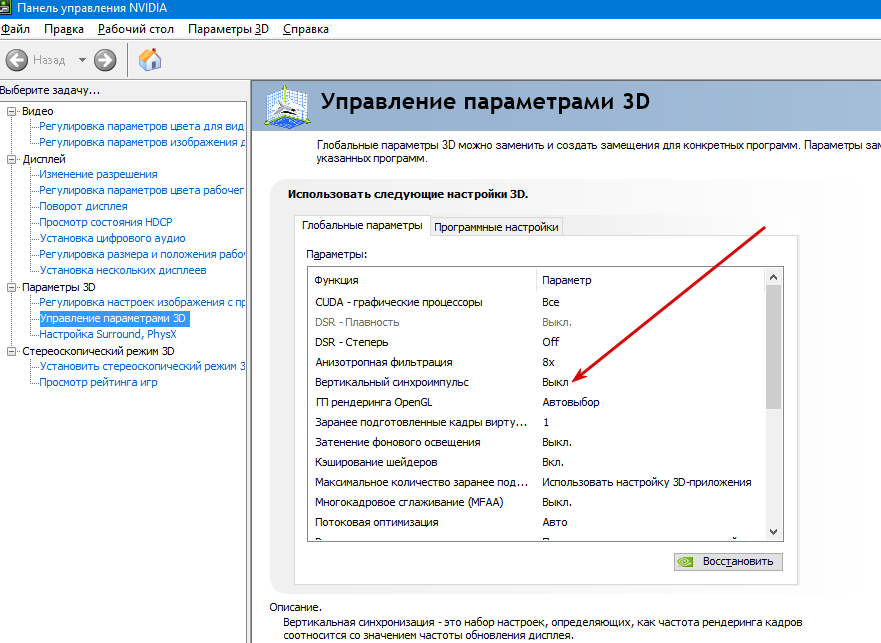881x643 pixels.
Task: Click the scroll down arrow in settings list
Action: (774, 532)
